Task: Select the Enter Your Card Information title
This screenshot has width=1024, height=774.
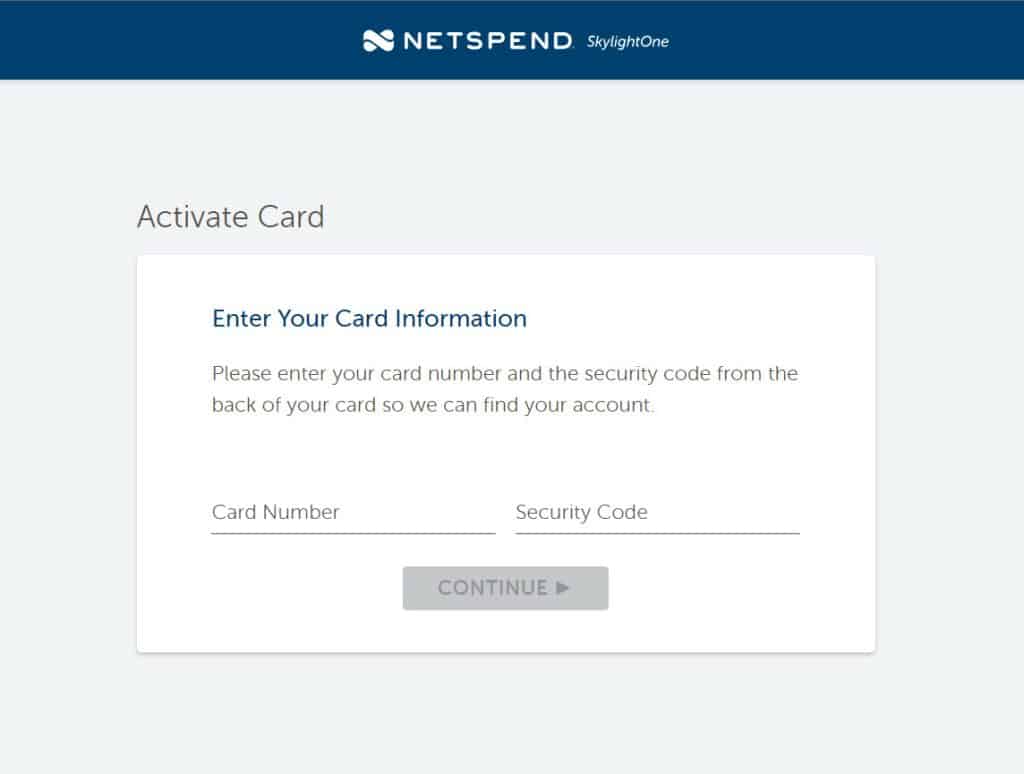Action: click(x=368, y=318)
